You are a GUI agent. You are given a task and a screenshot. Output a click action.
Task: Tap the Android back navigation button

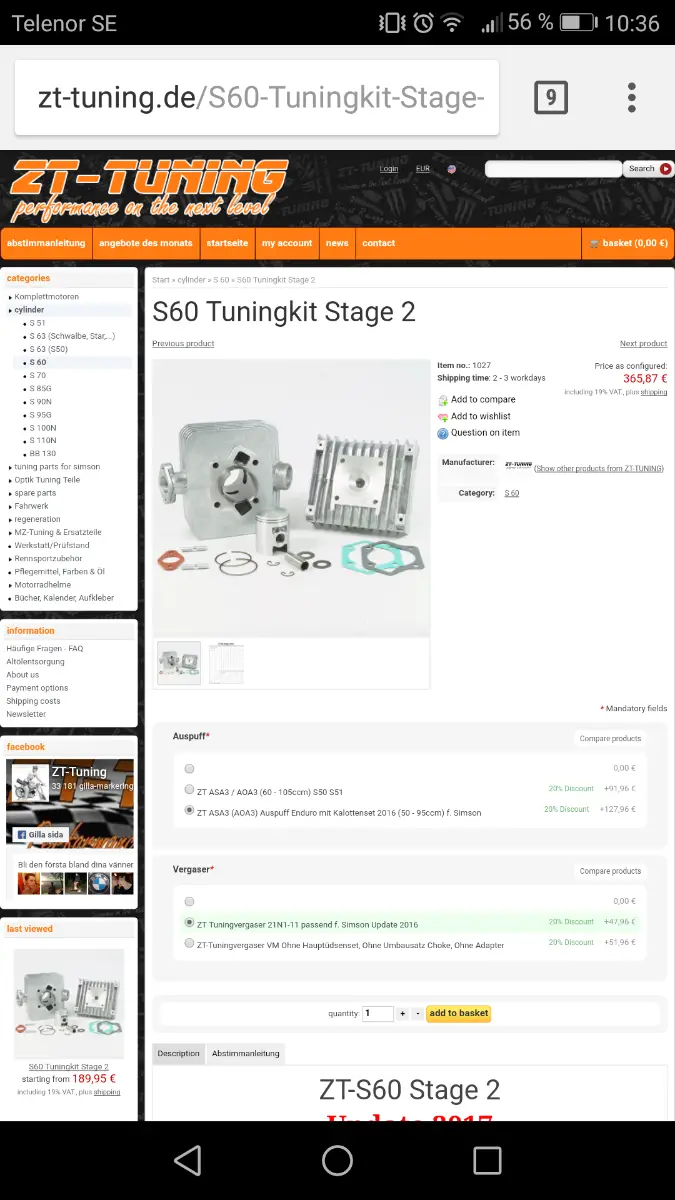pos(187,1160)
